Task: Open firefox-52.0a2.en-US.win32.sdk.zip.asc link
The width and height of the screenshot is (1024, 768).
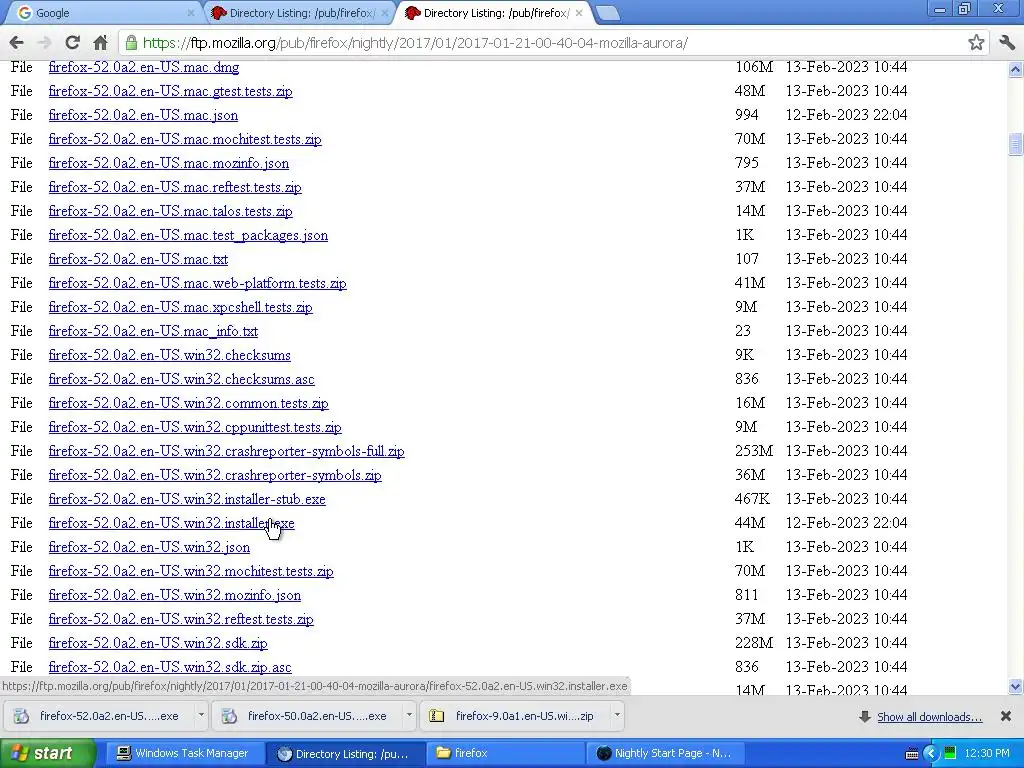Action: click(x=170, y=667)
